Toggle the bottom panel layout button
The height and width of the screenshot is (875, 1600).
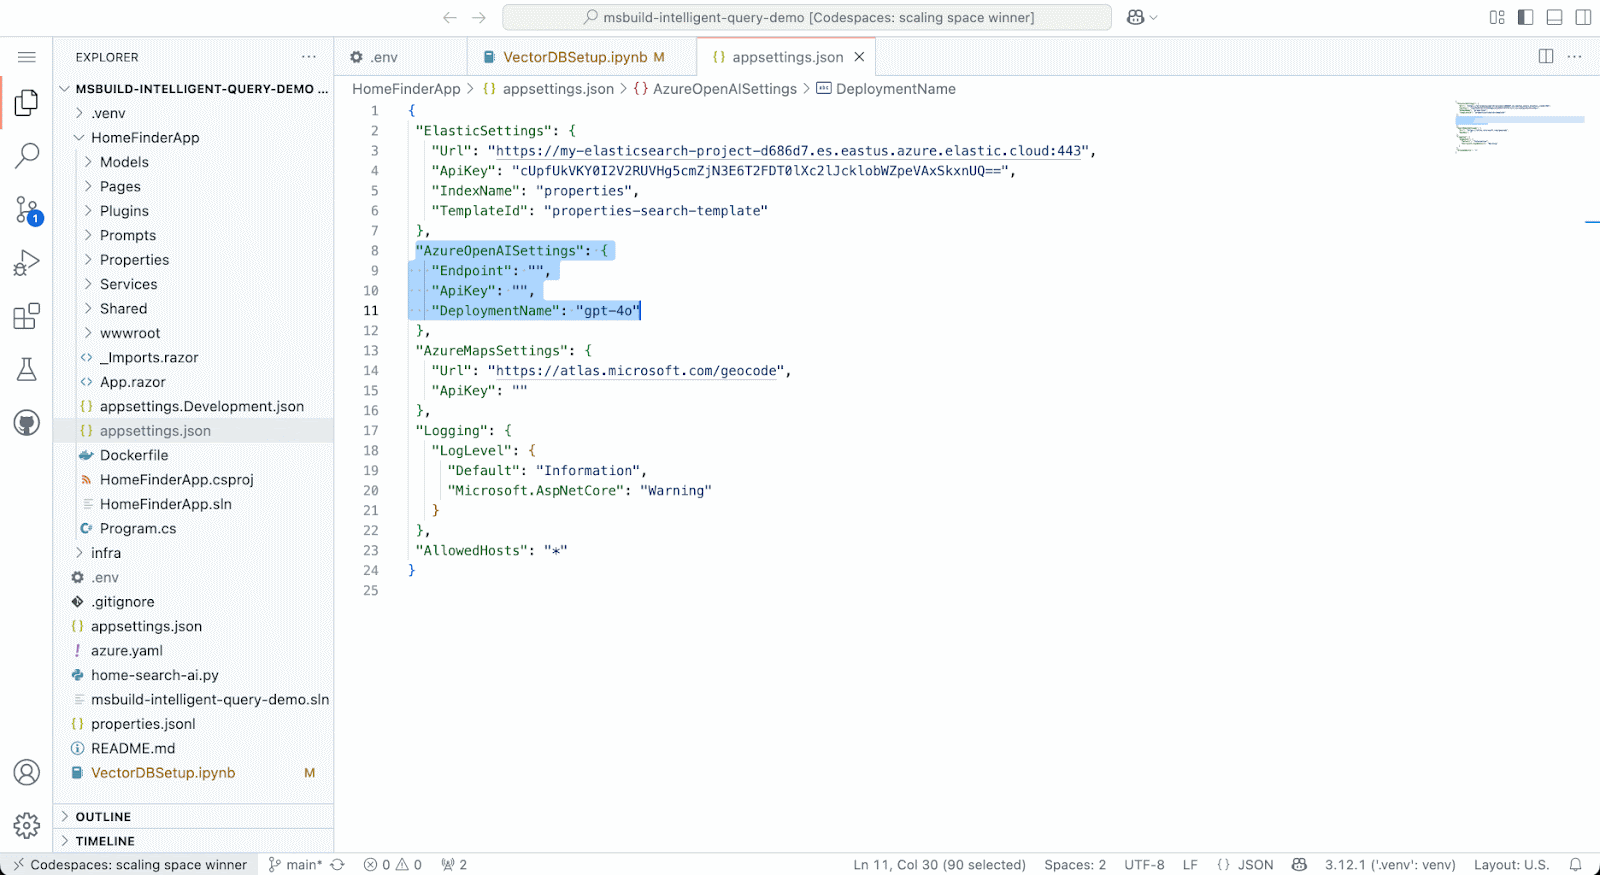click(1554, 17)
